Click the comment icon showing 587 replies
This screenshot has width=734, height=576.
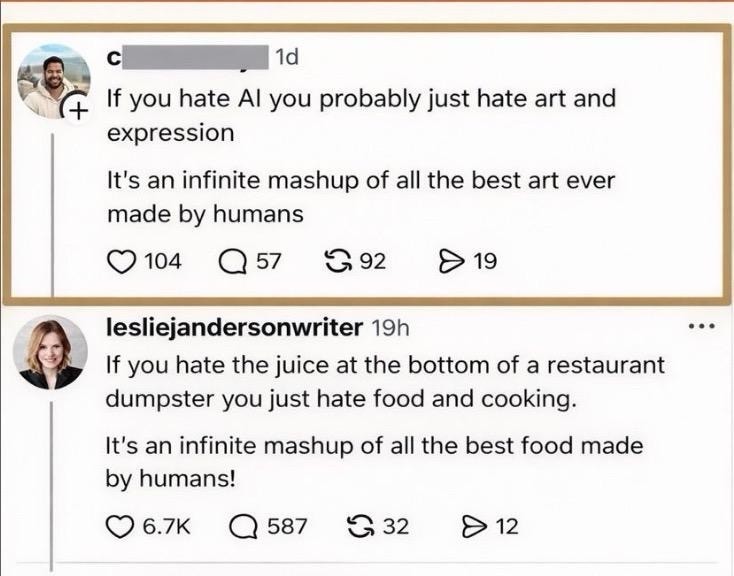point(243,525)
